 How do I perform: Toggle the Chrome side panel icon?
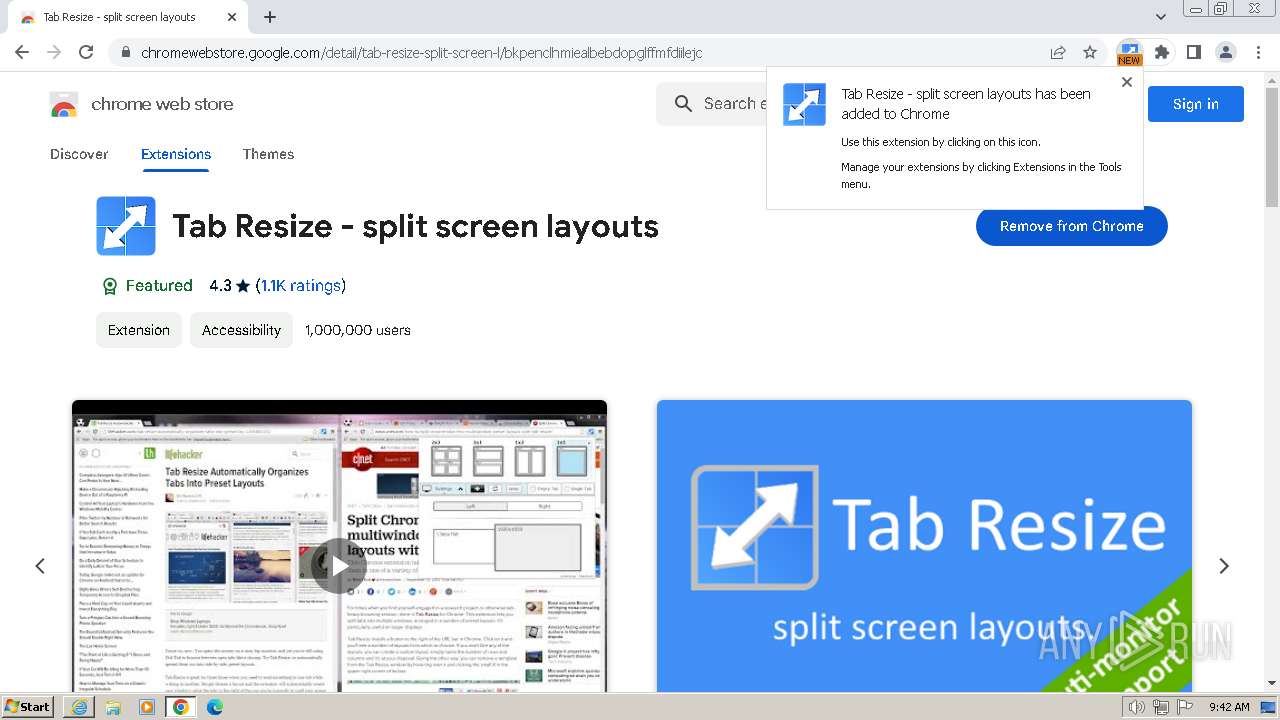click(x=1194, y=52)
